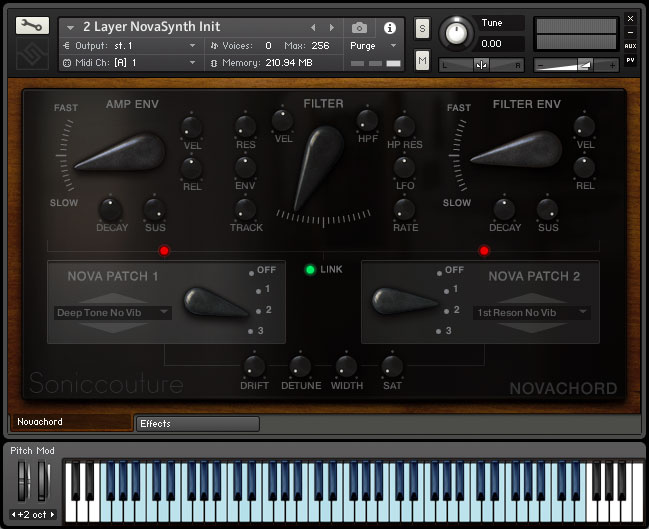
Task: Click the AUX button in the header
Action: click(x=630, y=46)
